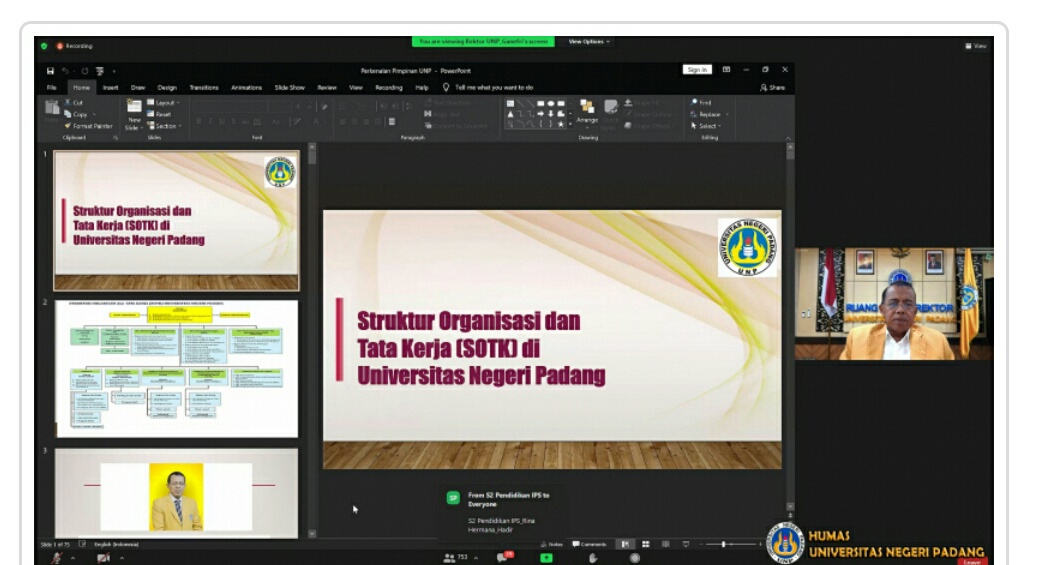1041x565 pixels.
Task: Click the Save icon in title bar
Action: click(x=51, y=70)
